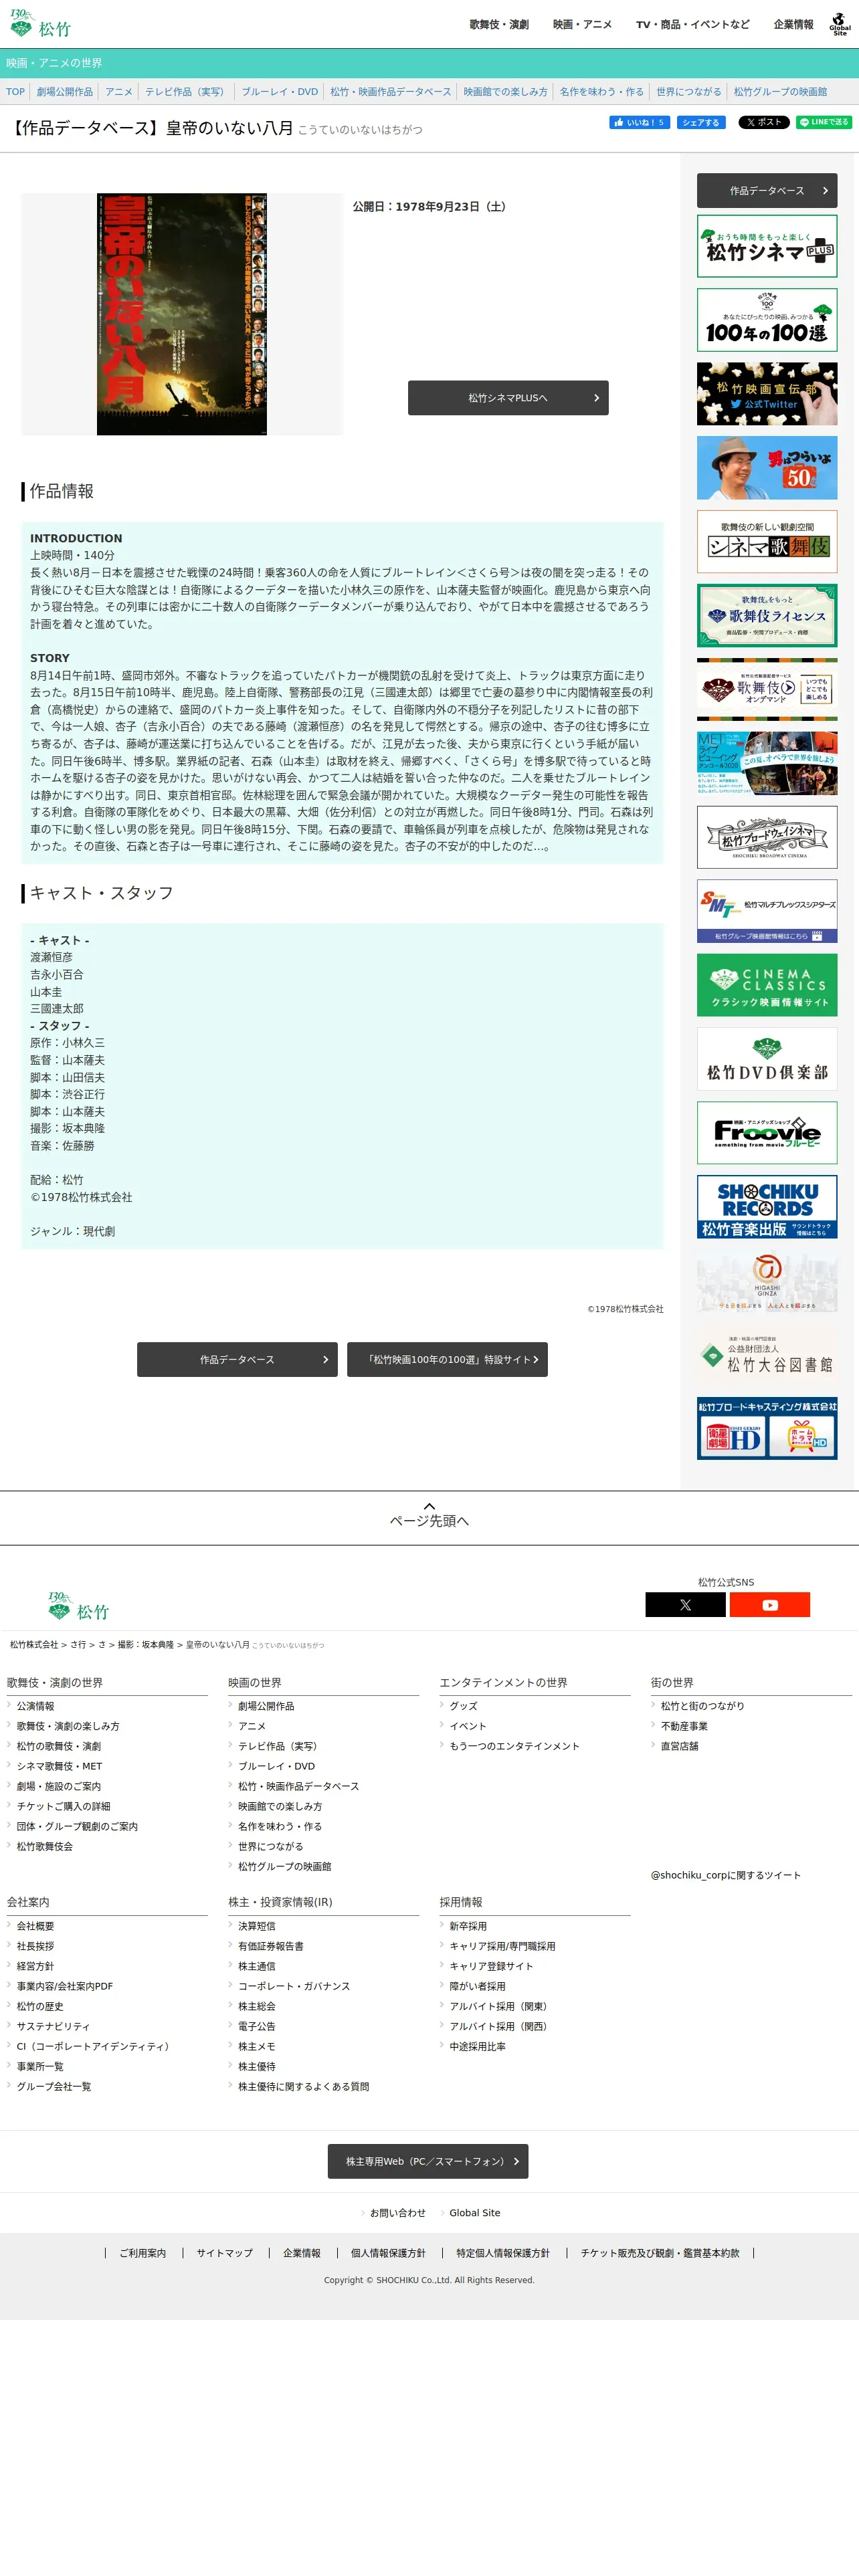Open the Global Site globe icon

tap(839, 25)
